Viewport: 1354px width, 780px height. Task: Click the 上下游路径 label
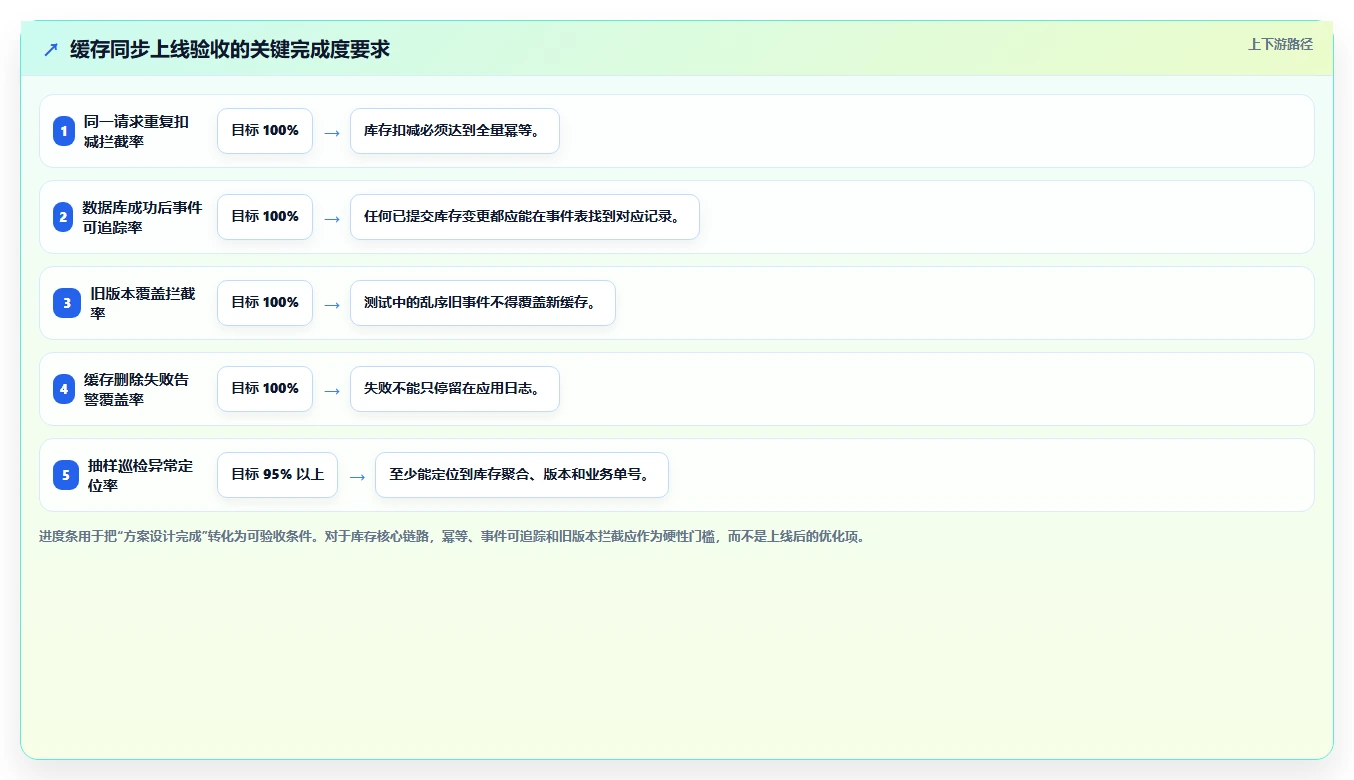[1280, 44]
